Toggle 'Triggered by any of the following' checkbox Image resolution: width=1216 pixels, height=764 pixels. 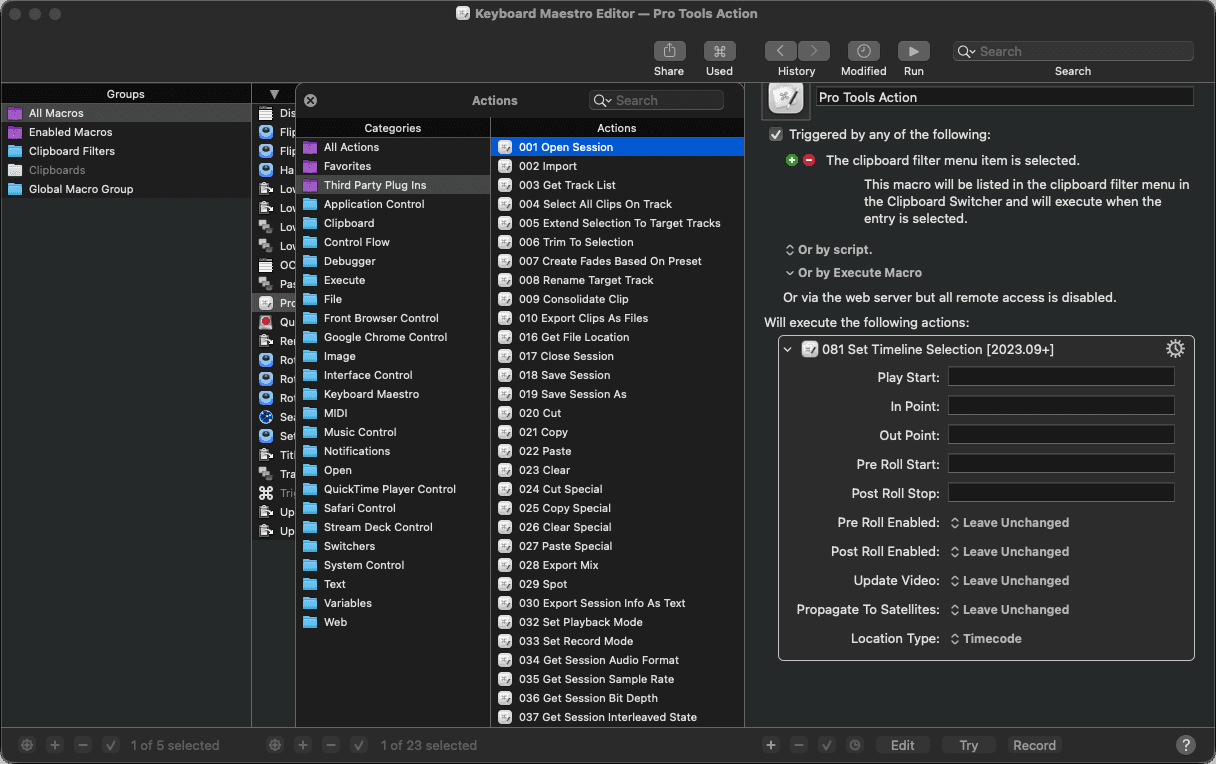(776, 134)
